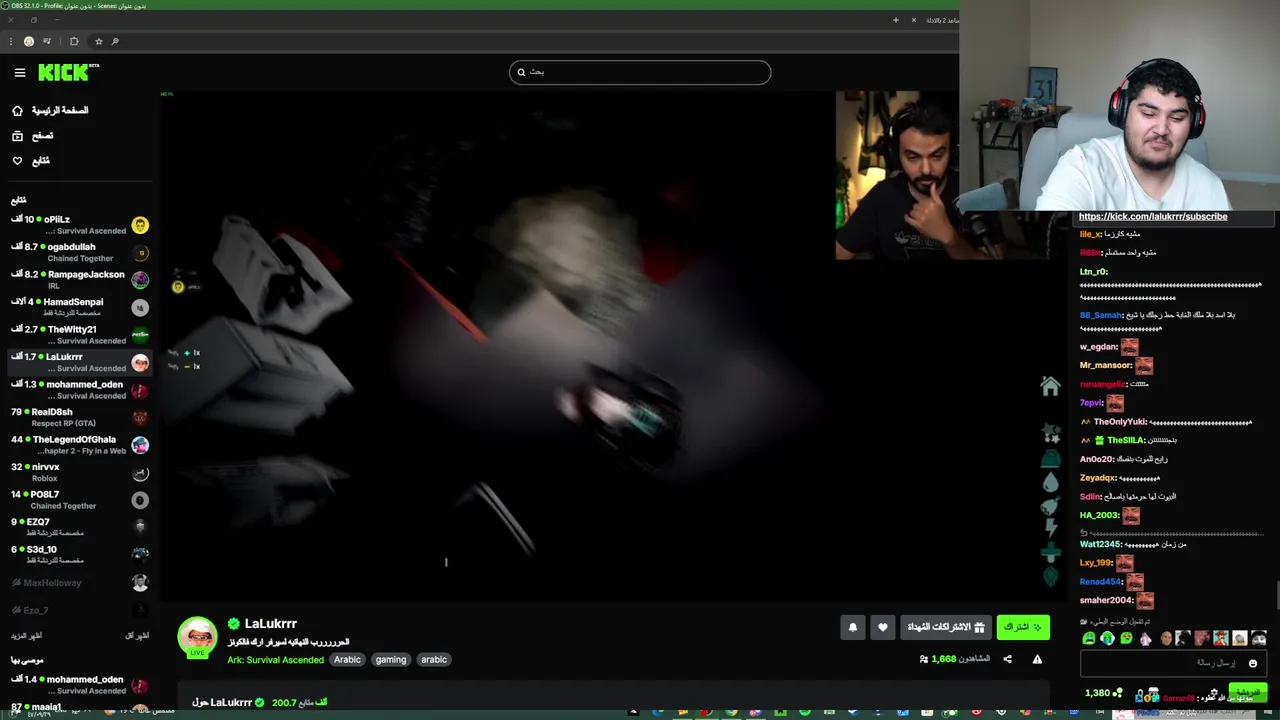Click the KICK logo

pyautogui.click(x=68, y=72)
